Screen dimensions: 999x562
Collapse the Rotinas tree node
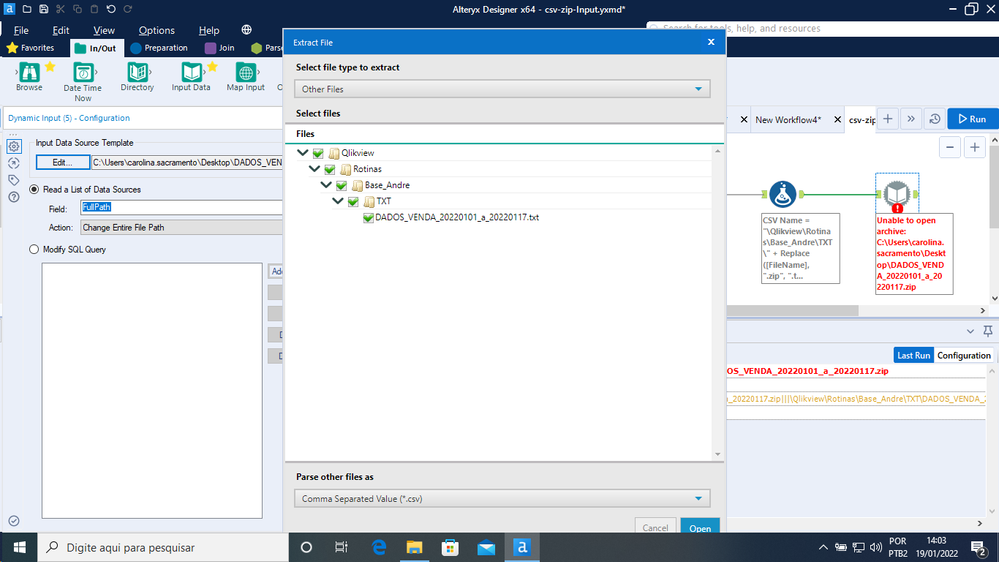click(314, 168)
